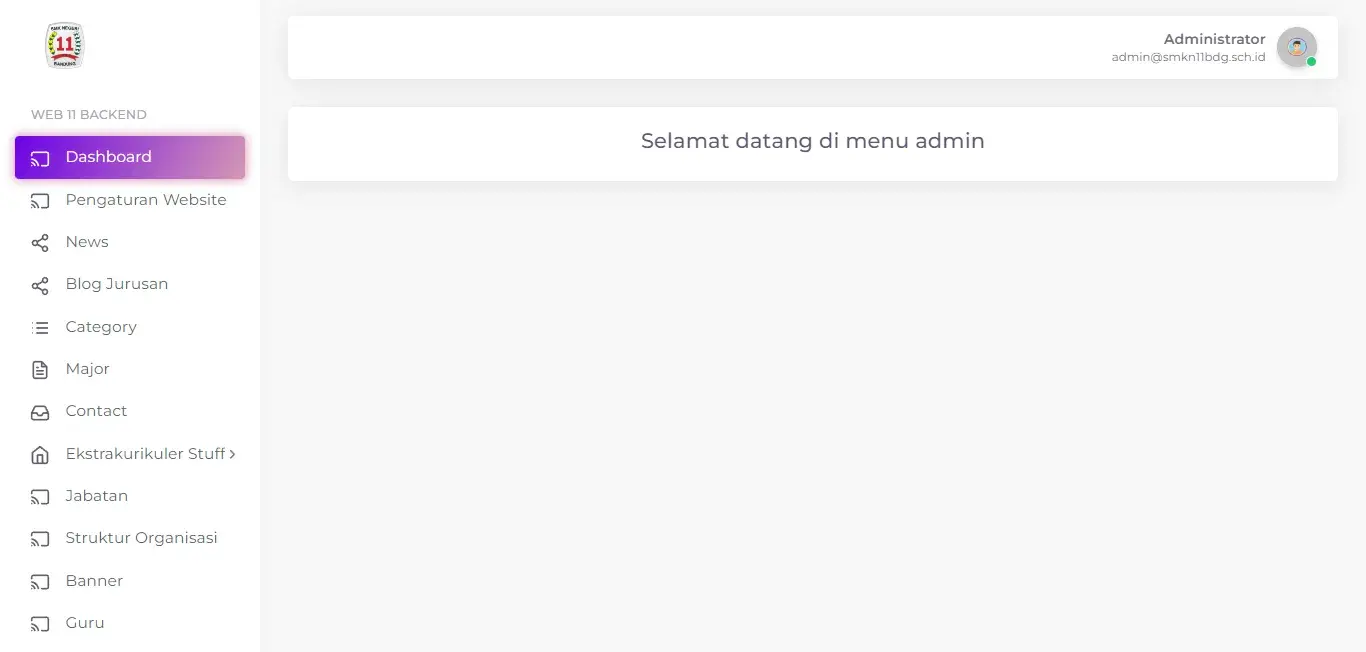Click the cast icon beside Jabatan
Image resolution: width=1366 pixels, height=652 pixels.
click(40, 497)
